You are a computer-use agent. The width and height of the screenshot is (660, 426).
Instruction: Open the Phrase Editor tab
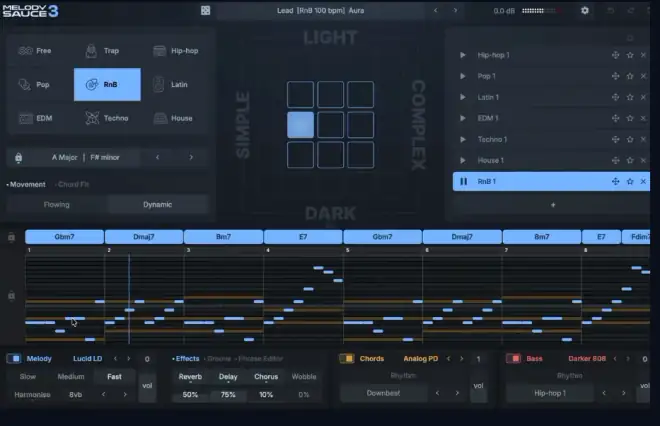point(259,359)
